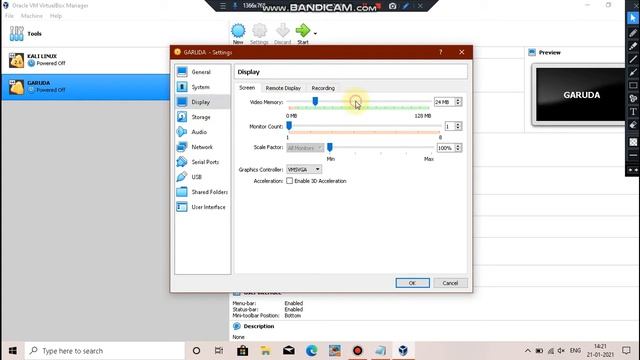Select the GARUDA virtual machine
640x360 pixels.
point(86,87)
